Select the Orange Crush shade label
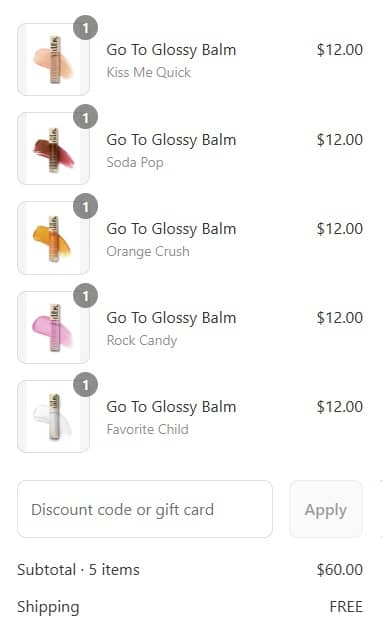Viewport: 386px width, 632px height. tap(148, 252)
